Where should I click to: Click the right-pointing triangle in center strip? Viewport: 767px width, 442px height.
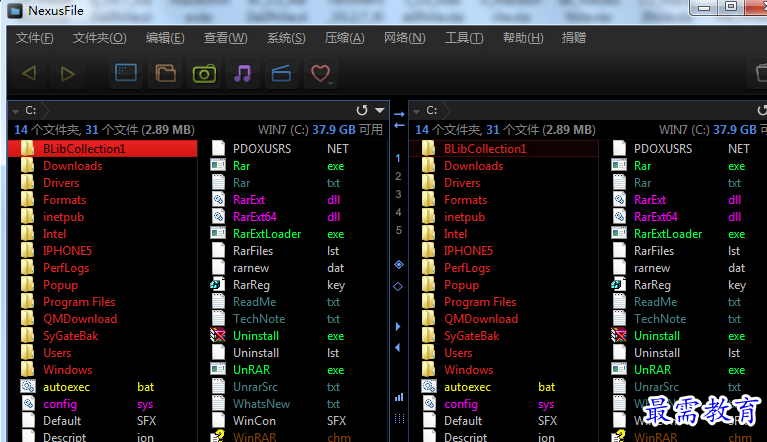point(398,326)
